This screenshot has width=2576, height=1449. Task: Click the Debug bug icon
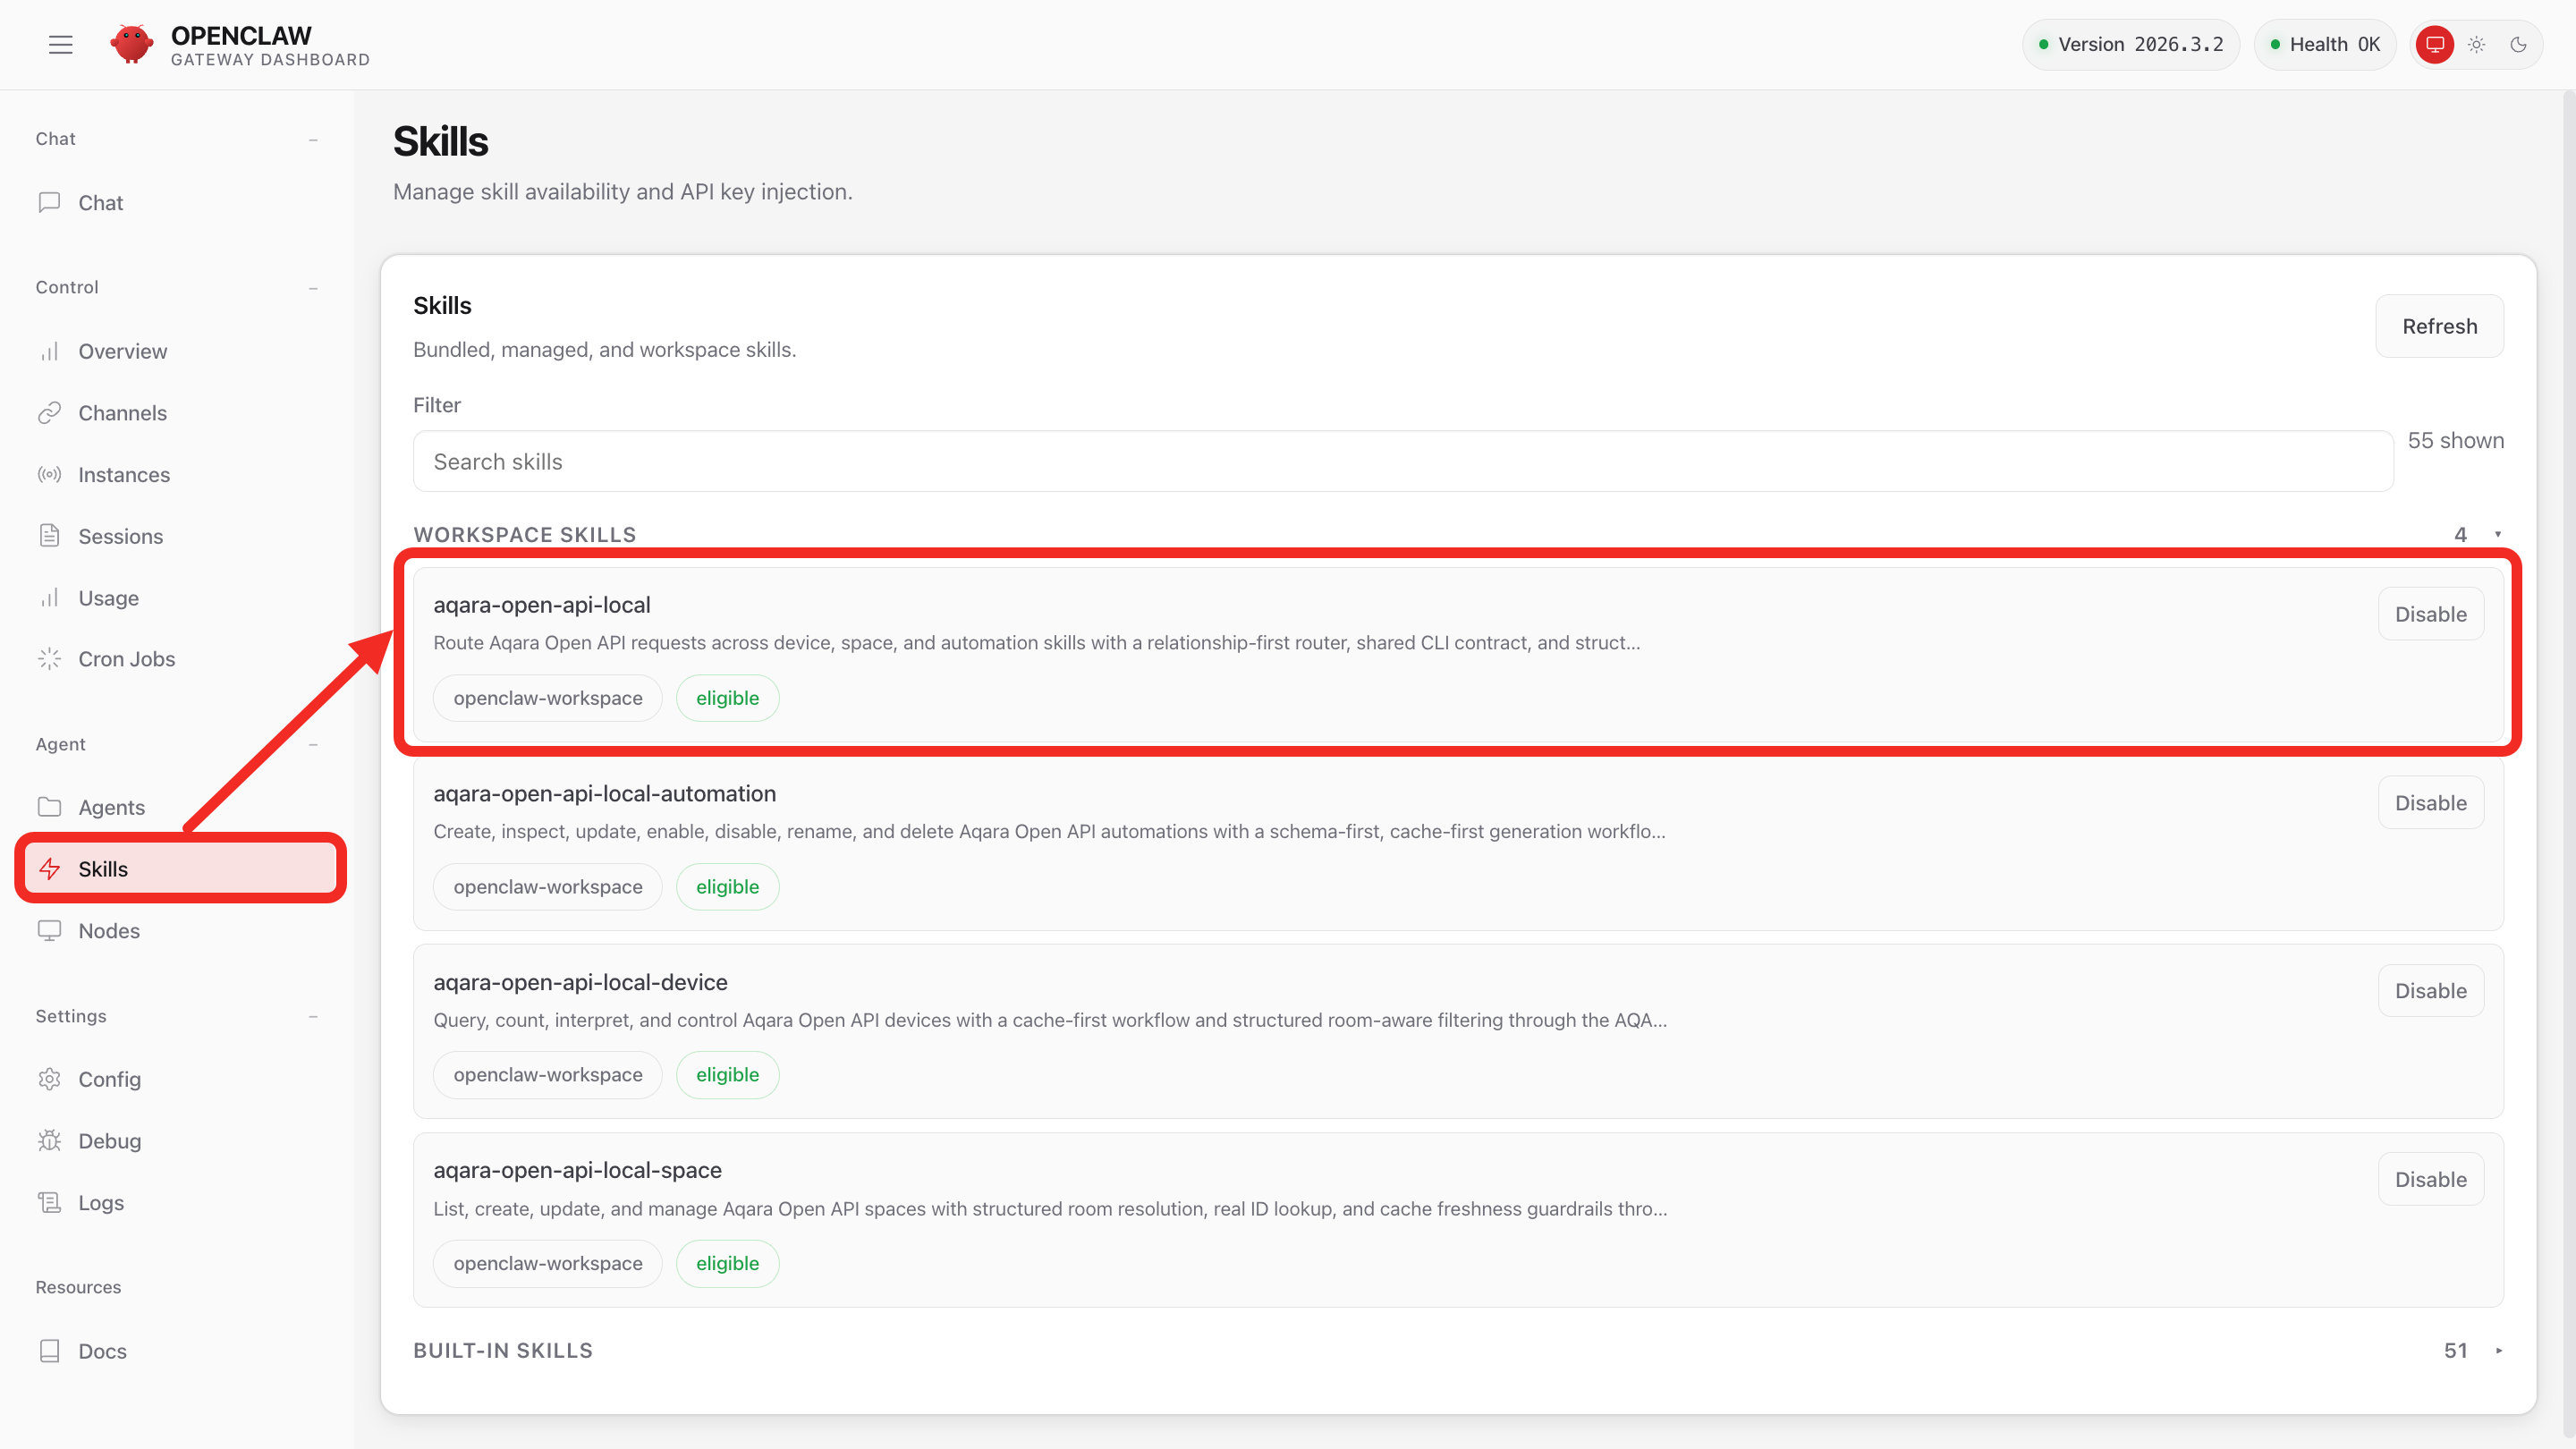pyautogui.click(x=49, y=1141)
